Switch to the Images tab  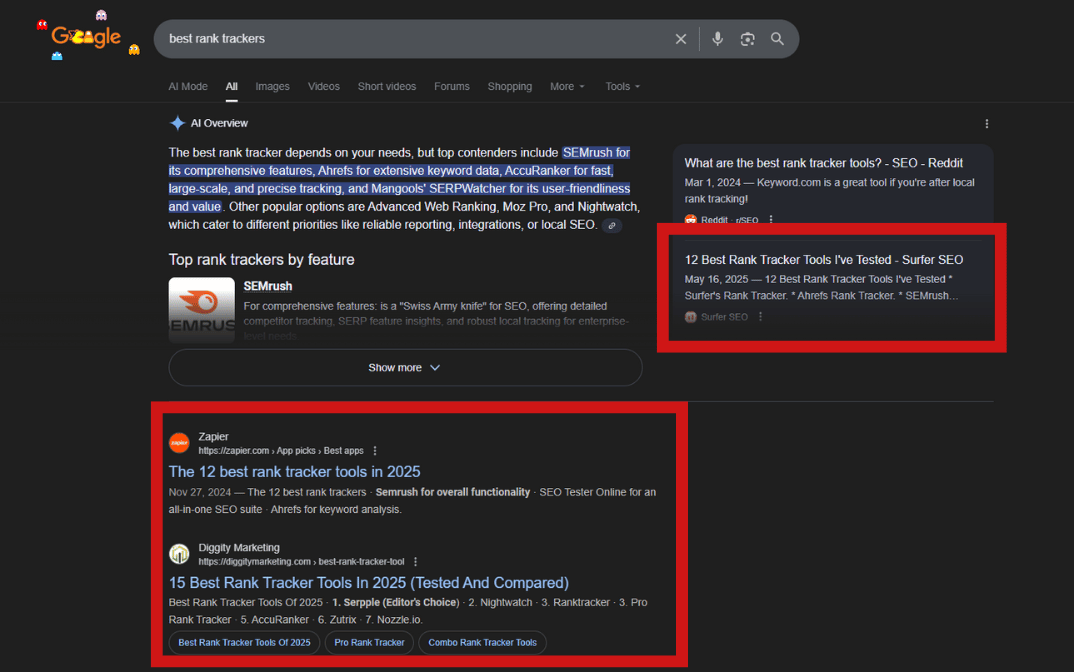coord(273,86)
